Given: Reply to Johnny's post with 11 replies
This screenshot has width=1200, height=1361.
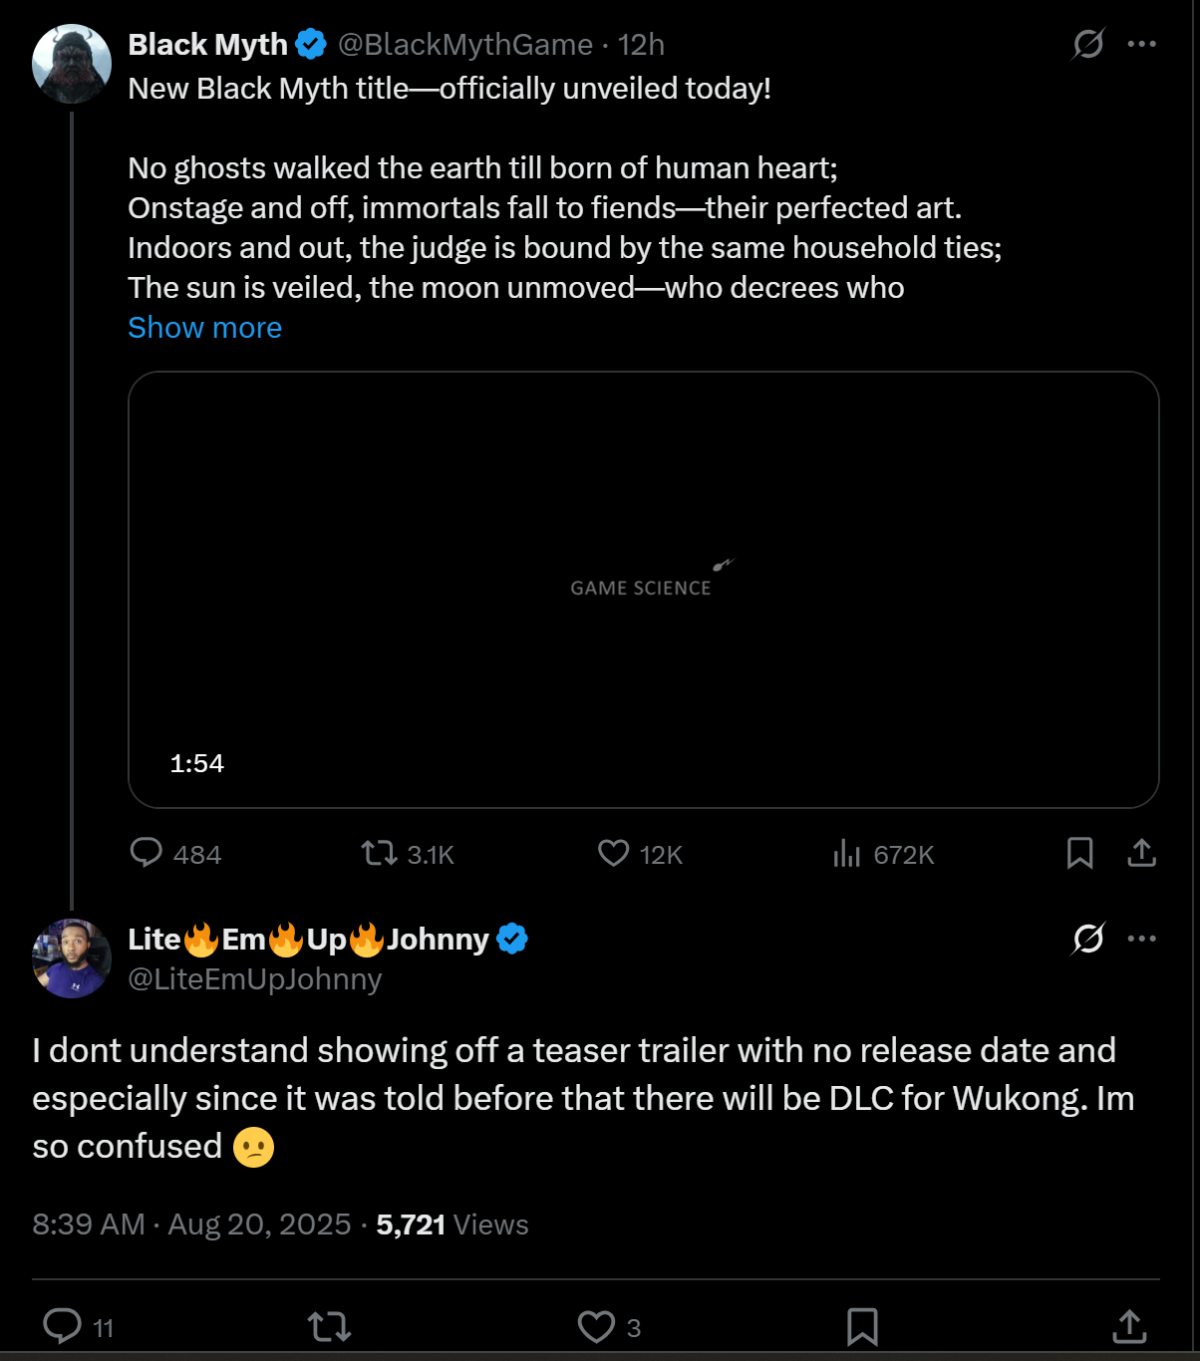Looking at the screenshot, I should [78, 1327].
